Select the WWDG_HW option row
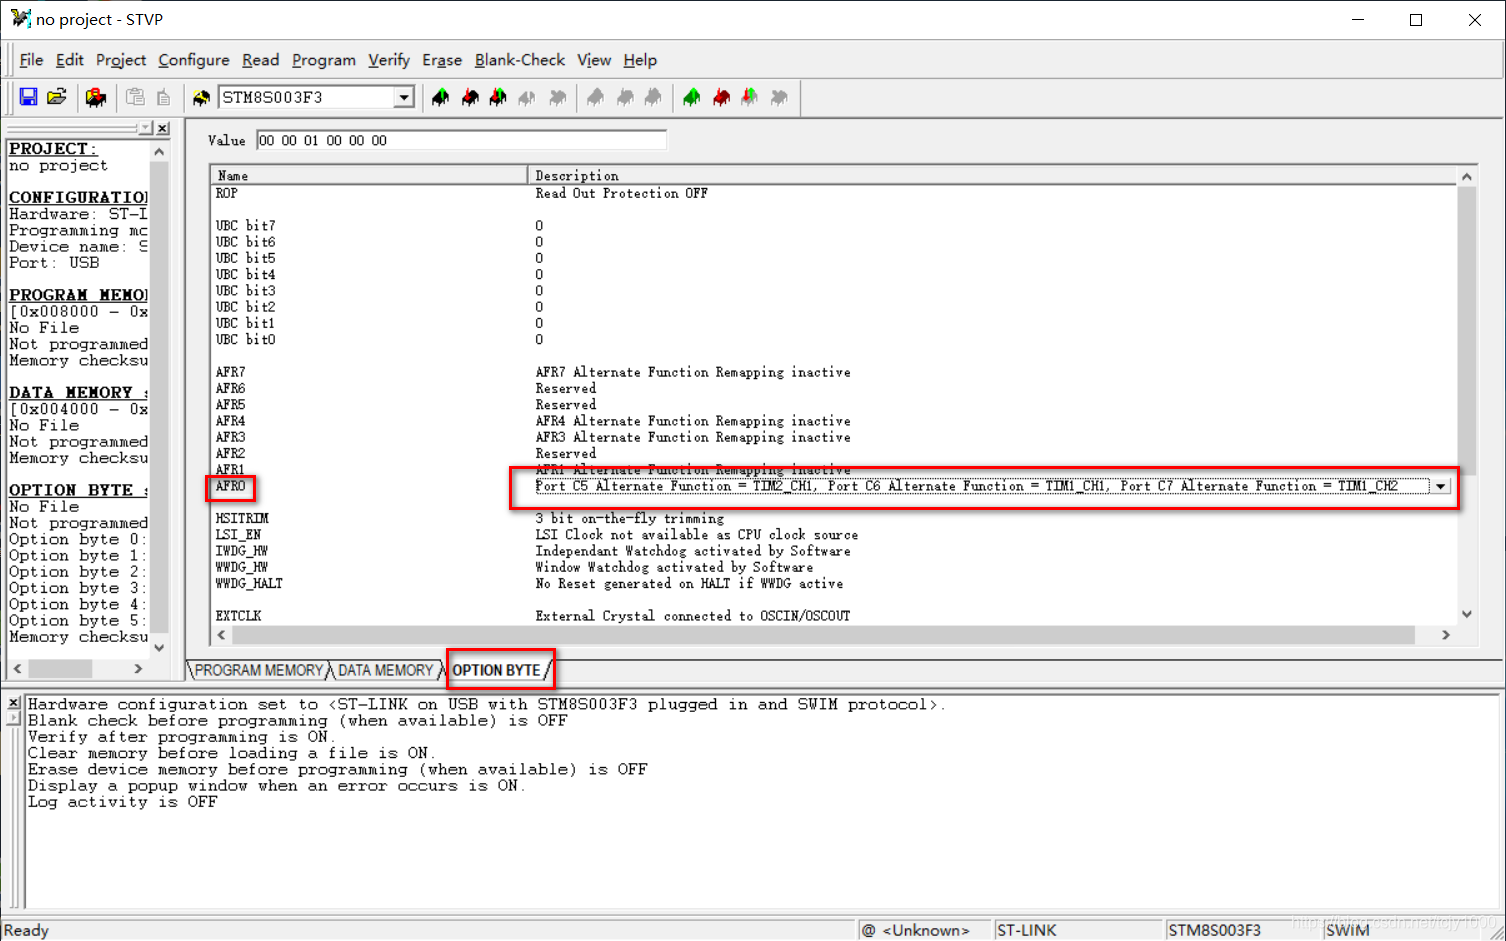This screenshot has width=1506, height=941. coord(242,567)
